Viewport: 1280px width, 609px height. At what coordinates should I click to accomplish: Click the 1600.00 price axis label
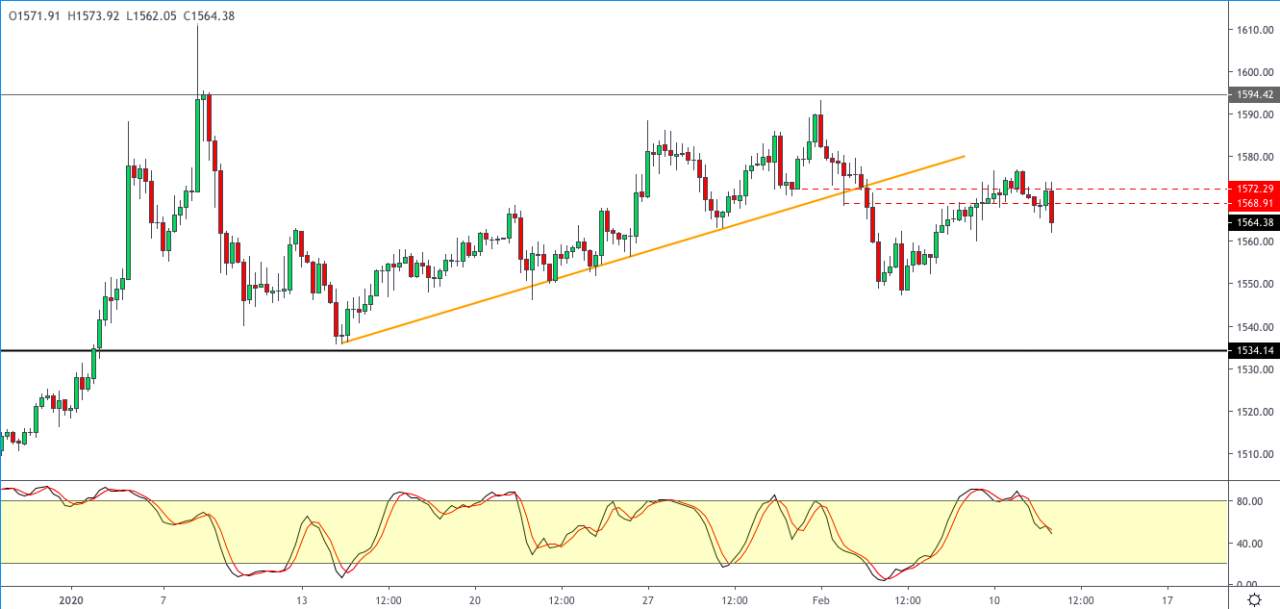coord(1254,72)
